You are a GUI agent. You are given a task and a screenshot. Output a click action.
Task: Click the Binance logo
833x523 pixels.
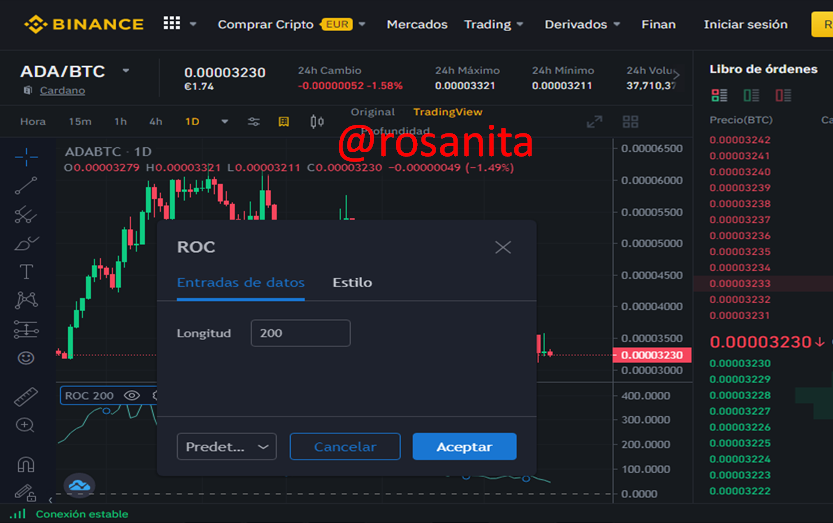pyautogui.click(x=84, y=24)
